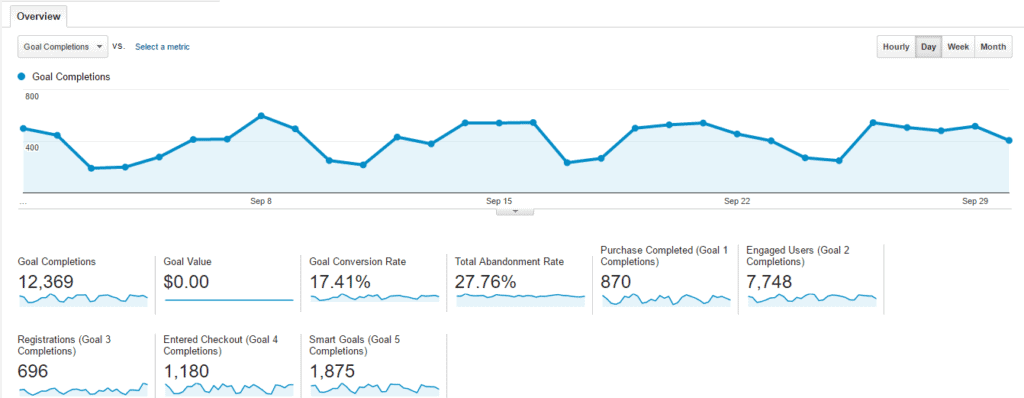Click the Goal Completions legend dot
The image size is (1024, 398).
[x=22, y=76]
